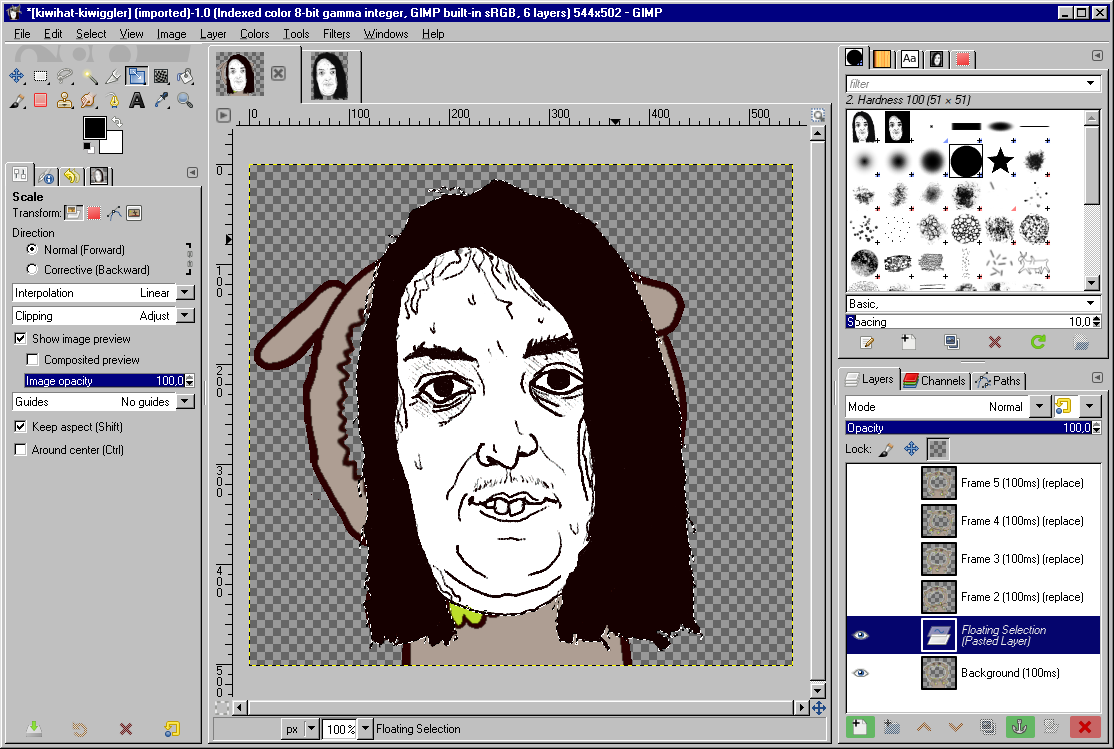Open the Basic brush tag dropdown
Screen dimensions: 1114x749
pos(1091,303)
